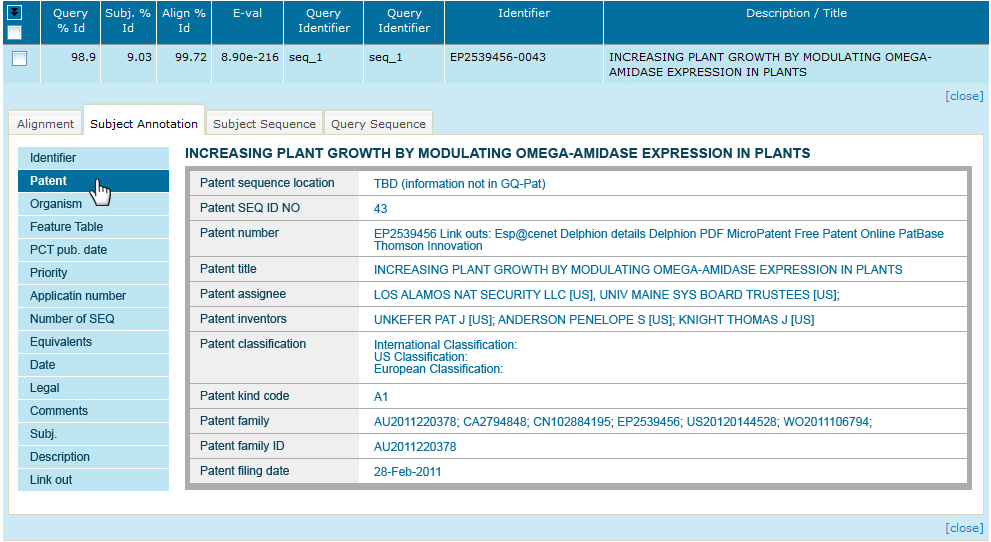Sort by Align % Id column header
The image size is (991, 542).
coord(184,21)
